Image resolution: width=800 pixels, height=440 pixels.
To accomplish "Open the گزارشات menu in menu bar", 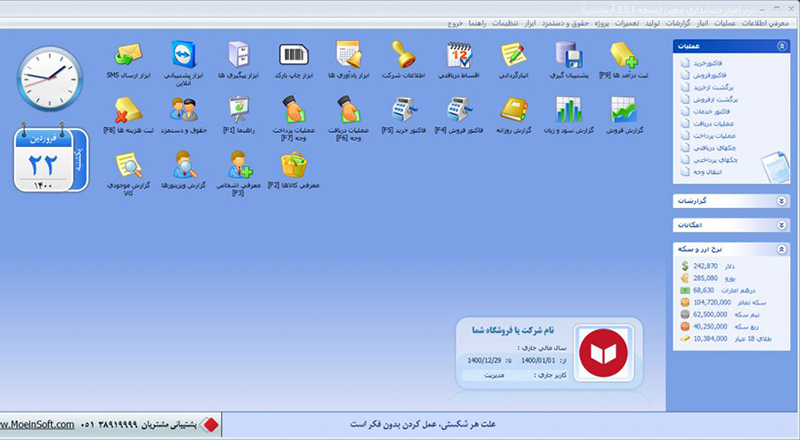I will 678,23.
